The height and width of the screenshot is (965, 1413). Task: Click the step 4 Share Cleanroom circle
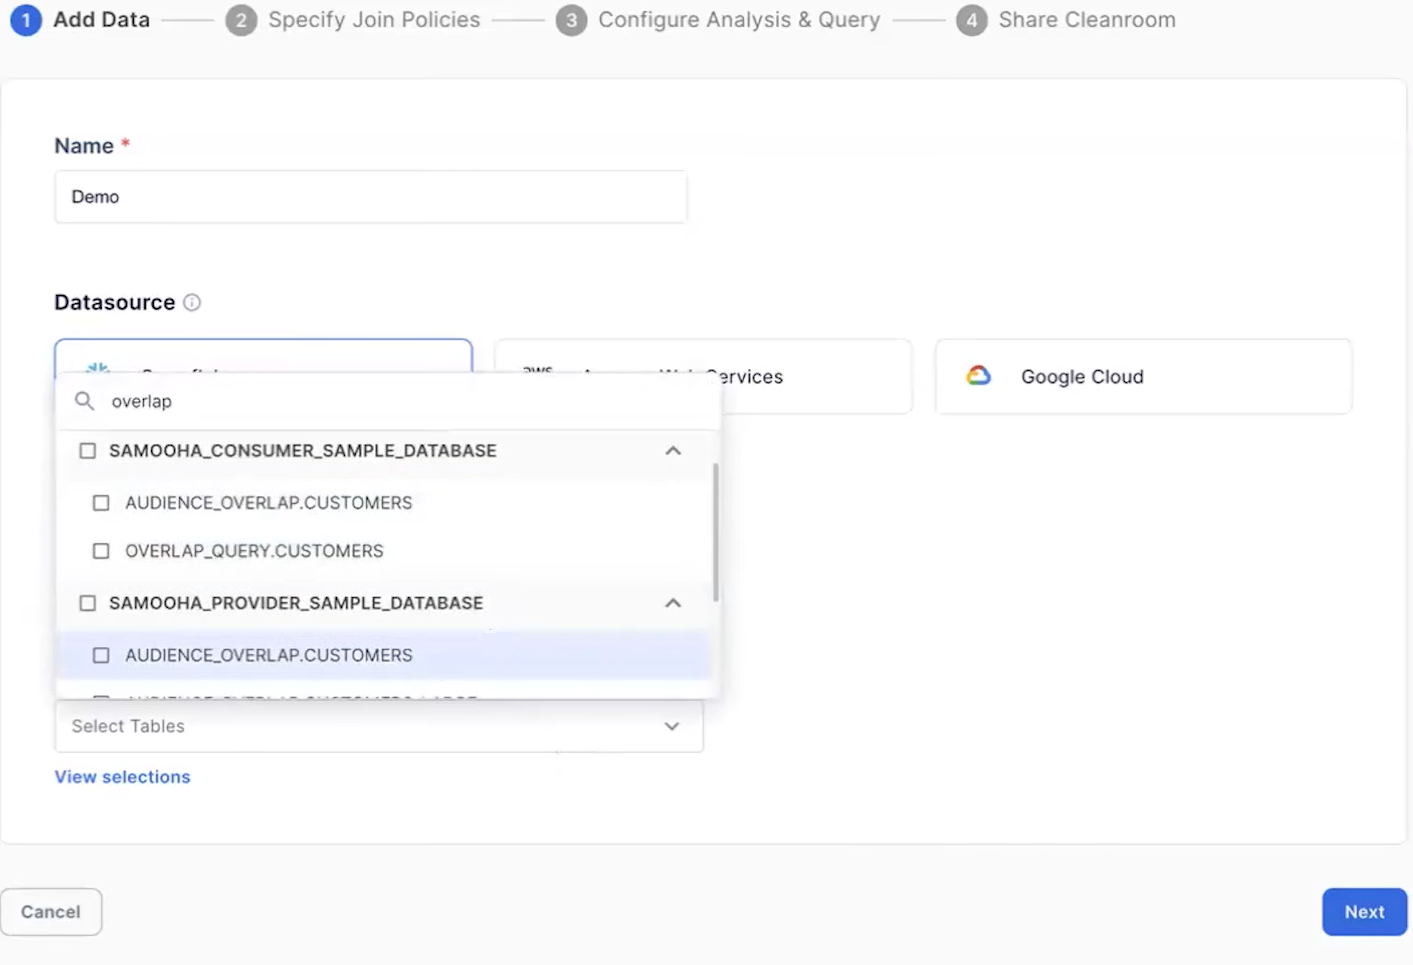pyautogui.click(x=971, y=19)
